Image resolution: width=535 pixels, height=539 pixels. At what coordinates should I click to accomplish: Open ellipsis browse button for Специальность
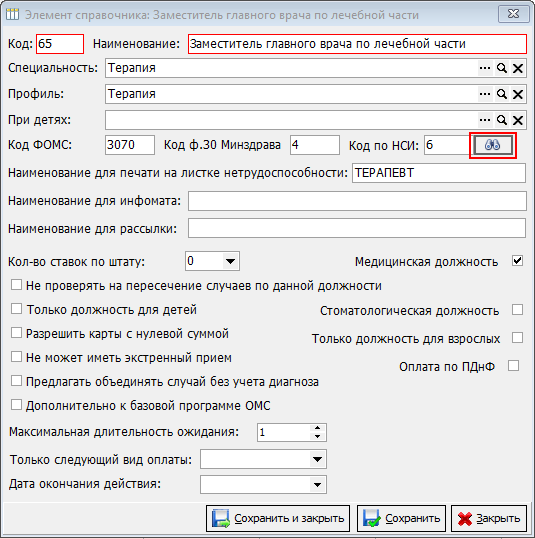485,68
